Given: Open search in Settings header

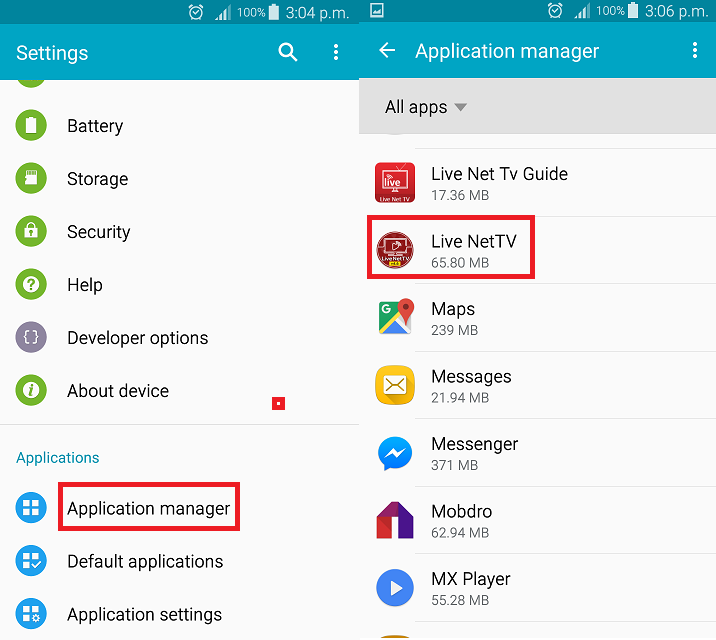Looking at the screenshot, I should click(x=288, y=52).
